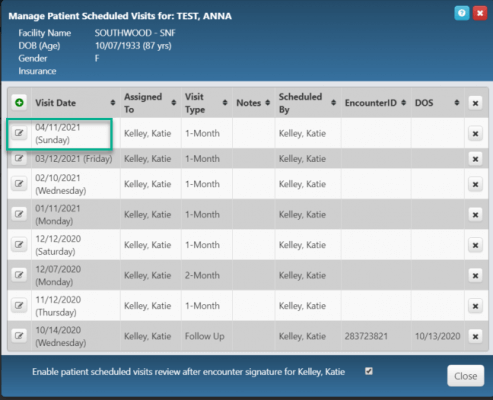
Task: Sort by Scheduled By column arrows
Action: (x=333, y=103)
